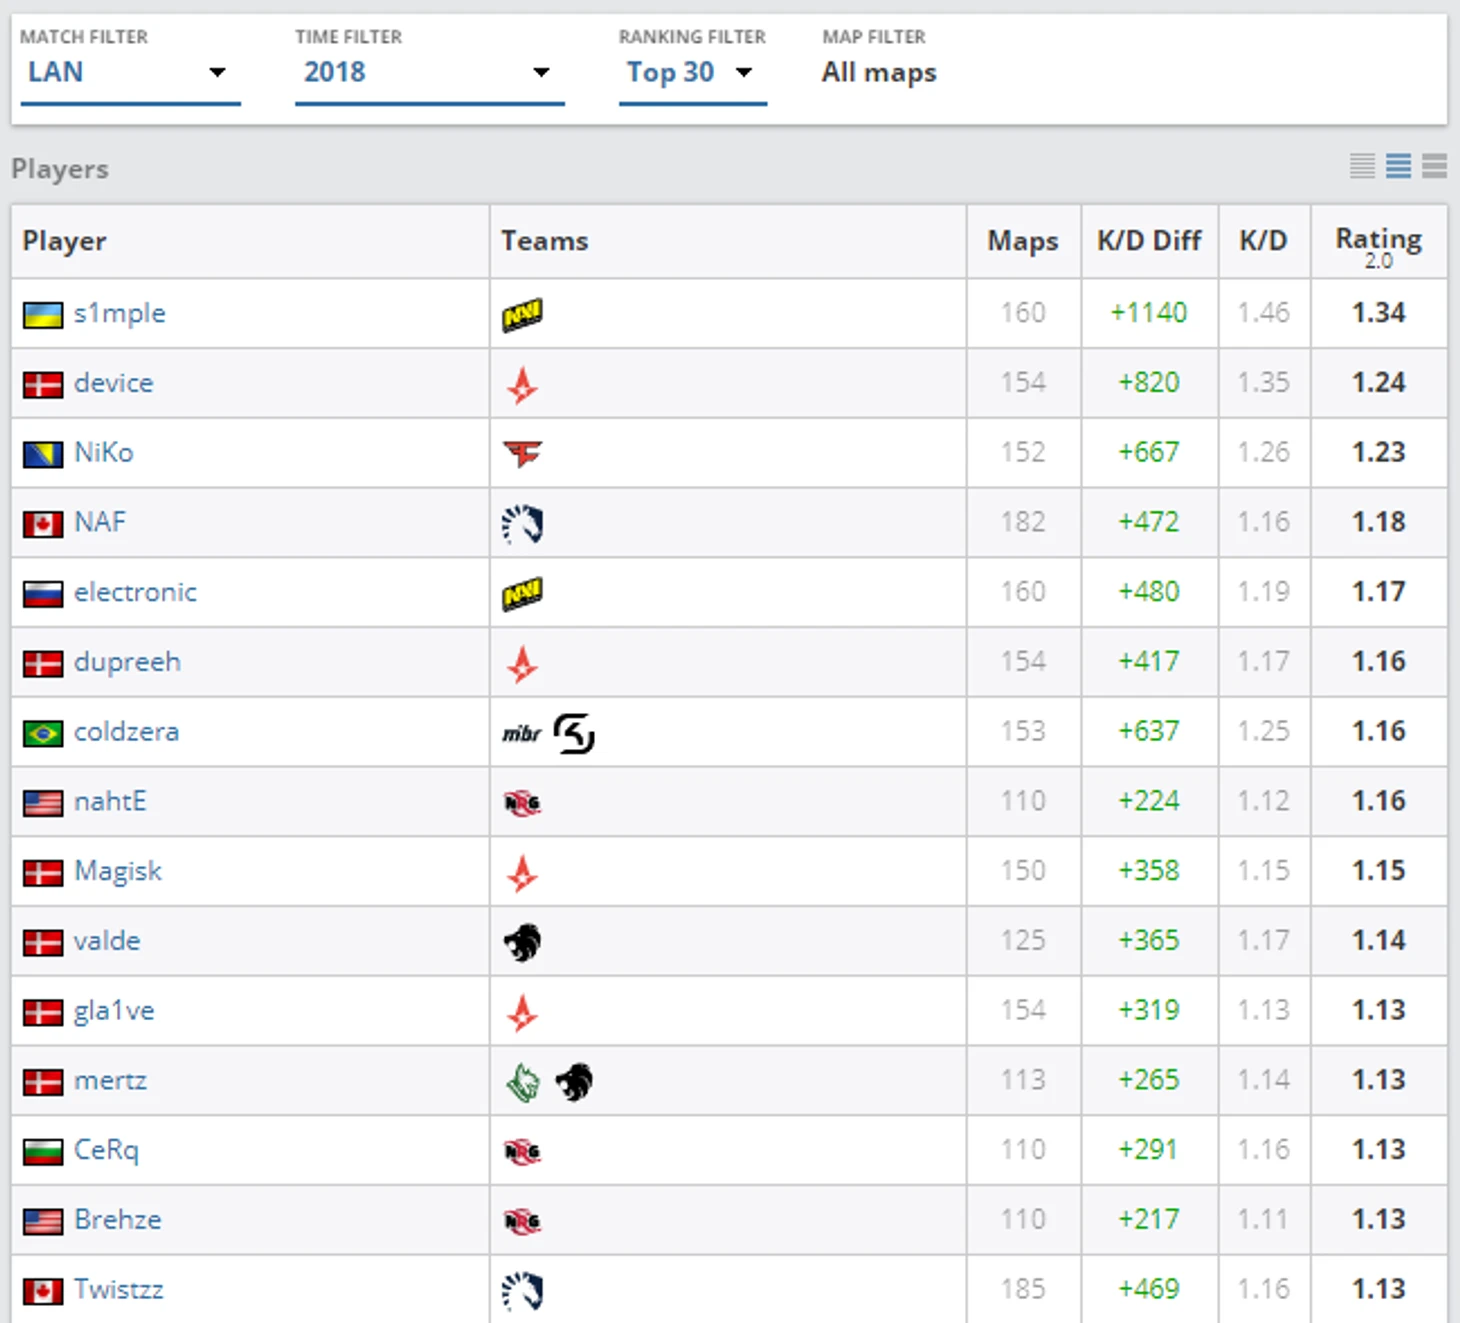Viewport: 1460px width, 1323px height.
Task: Open the All maps map filter
Action: pyautogui.click(x=879, y=73)
